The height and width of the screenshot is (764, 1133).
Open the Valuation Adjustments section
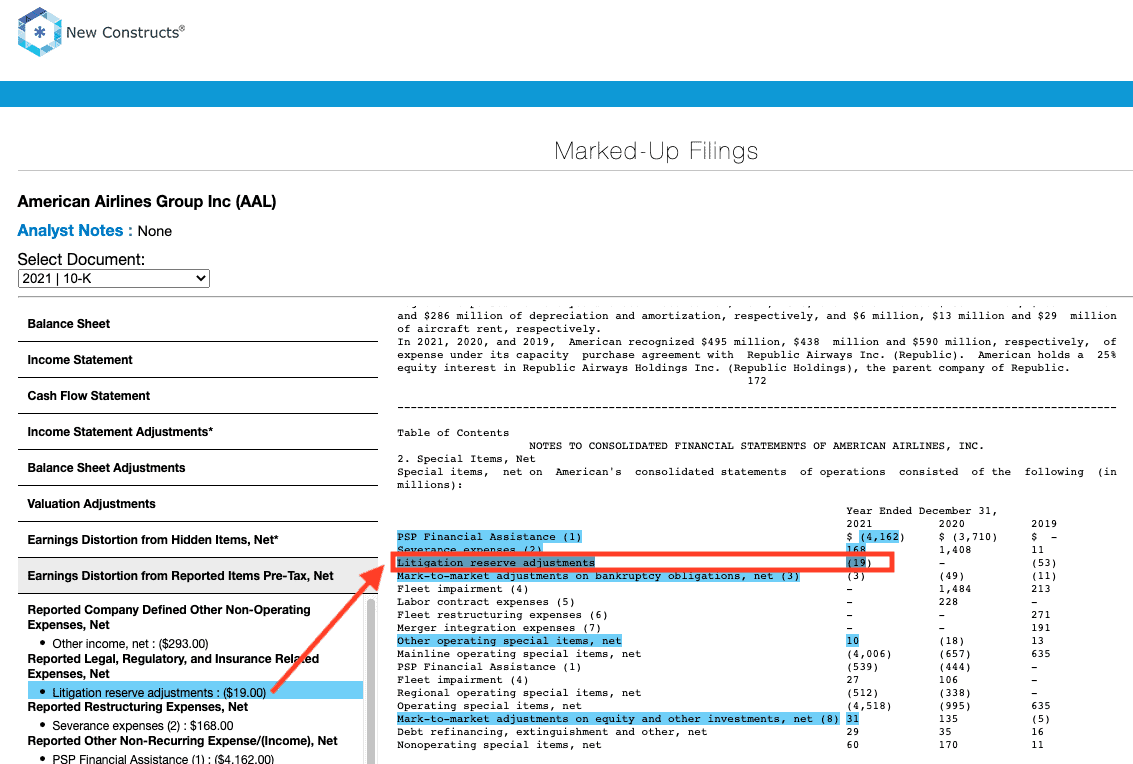(198, 504)
